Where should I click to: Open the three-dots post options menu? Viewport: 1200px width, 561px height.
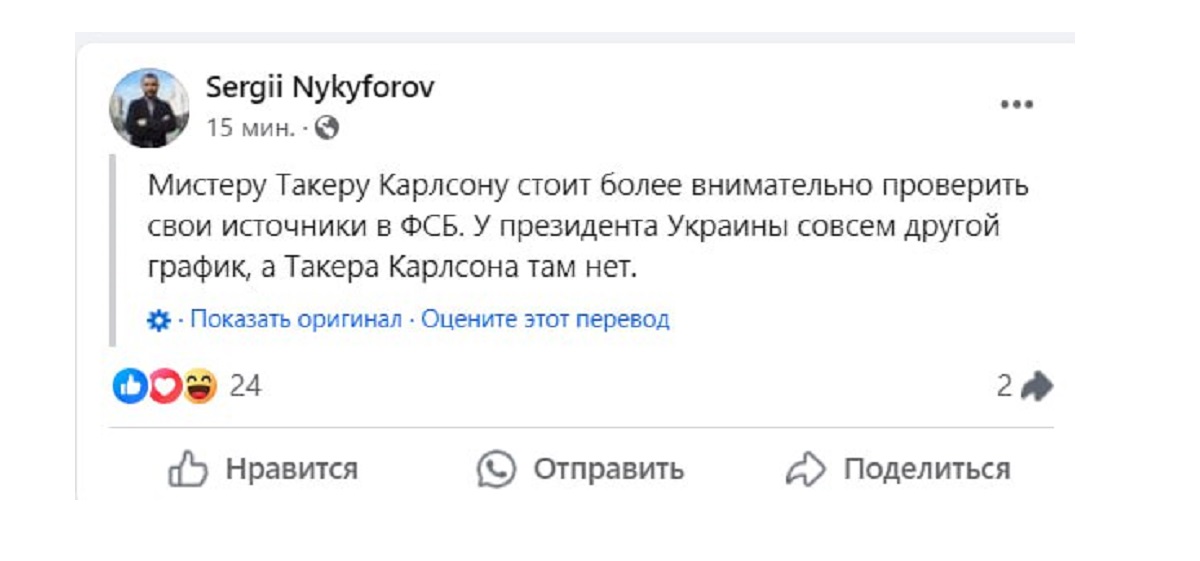(x=1017, y=104)
